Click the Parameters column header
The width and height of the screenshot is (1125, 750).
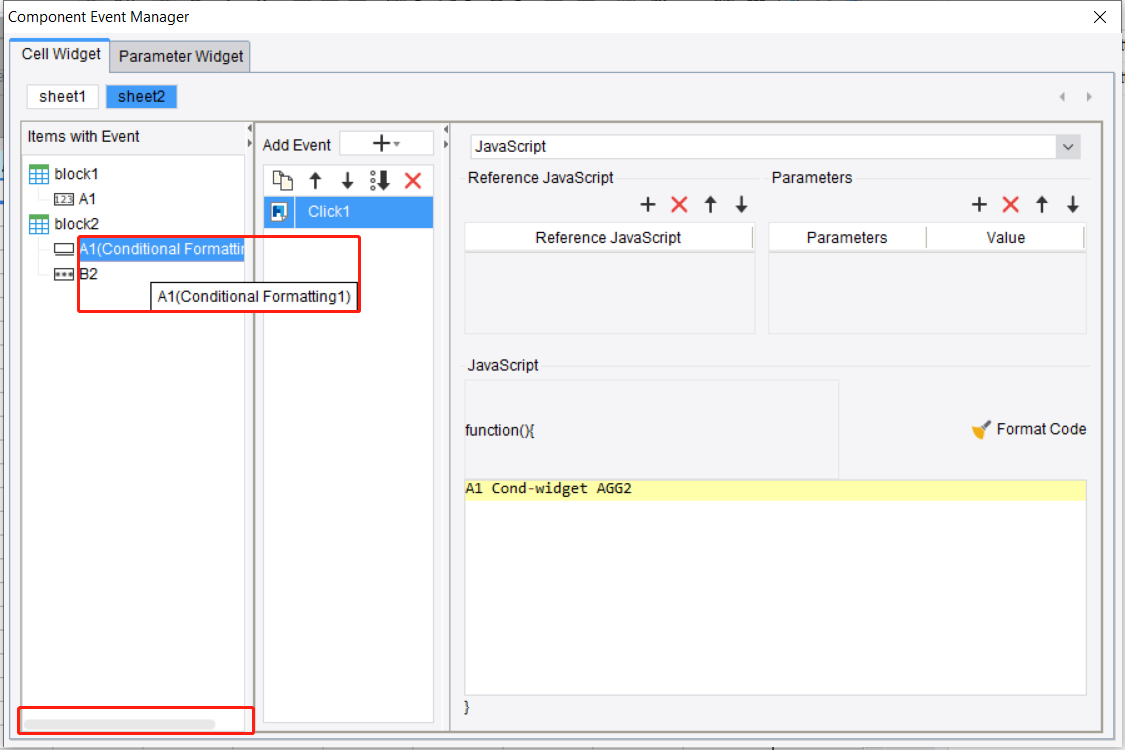pyautogui.click(x=847, y=238)
